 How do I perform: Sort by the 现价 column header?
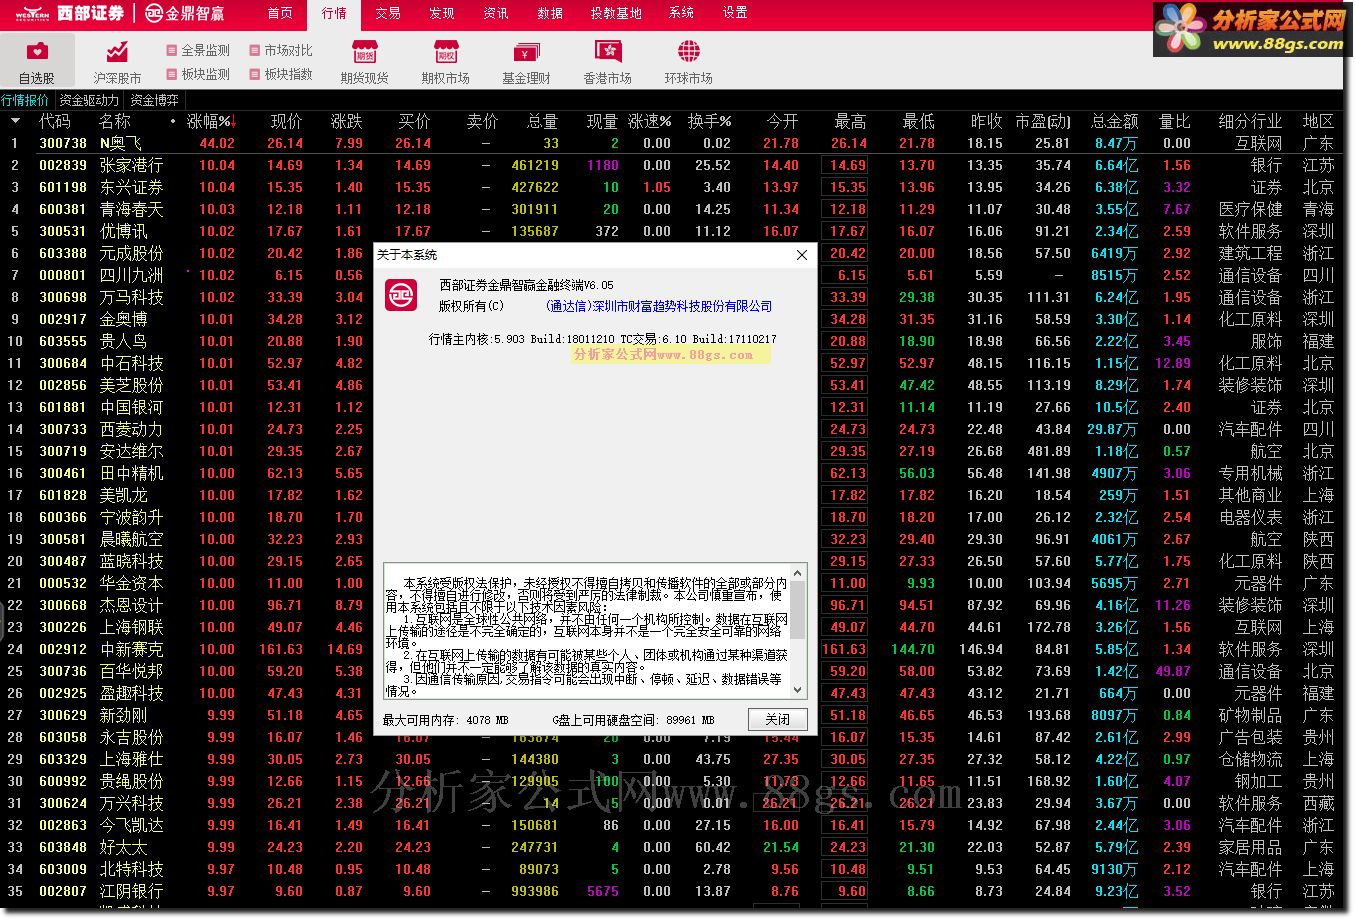click(x=286, y=121)
